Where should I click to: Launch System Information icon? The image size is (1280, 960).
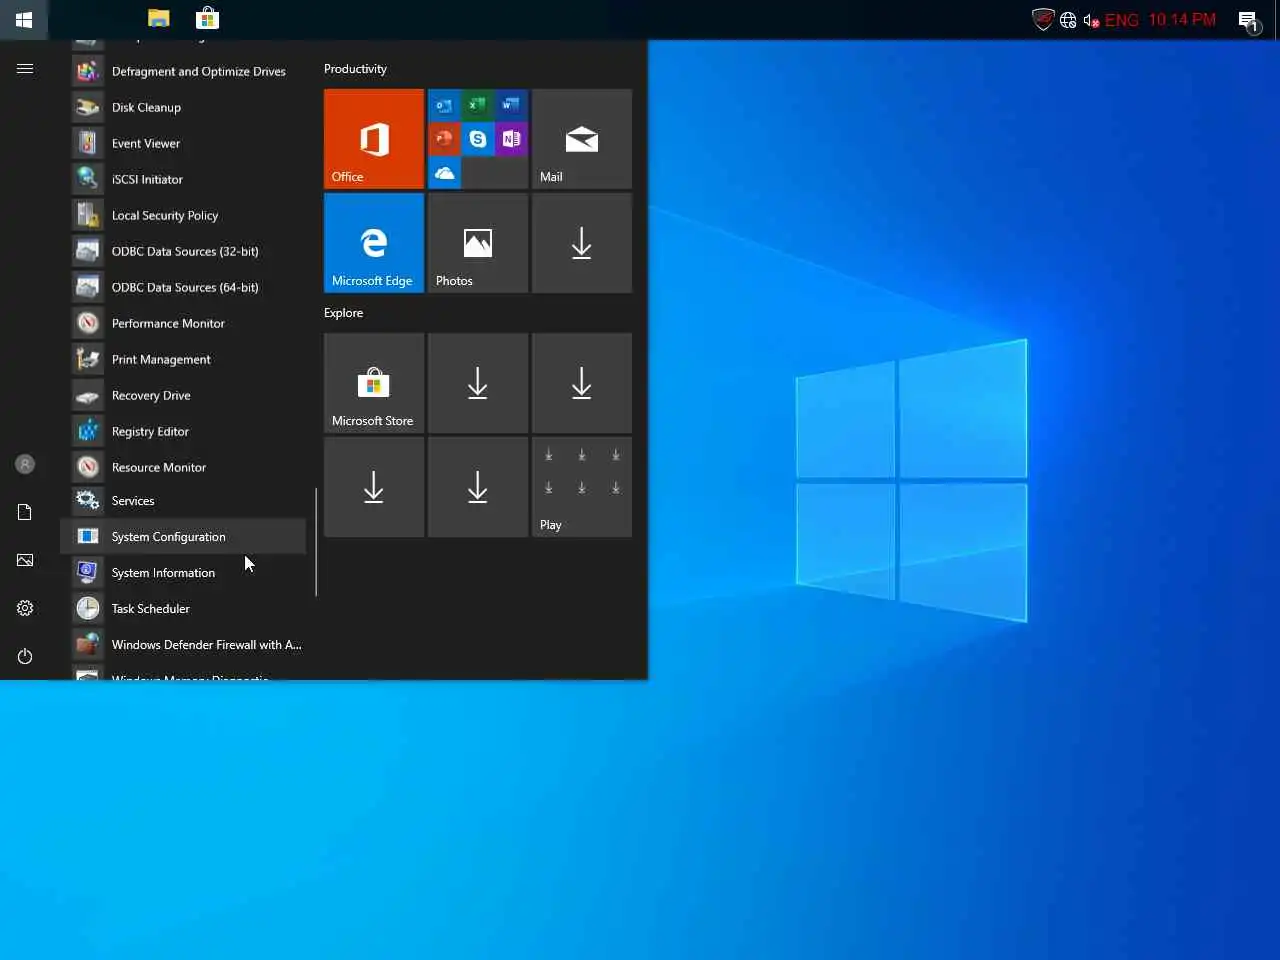pos(88,572)
